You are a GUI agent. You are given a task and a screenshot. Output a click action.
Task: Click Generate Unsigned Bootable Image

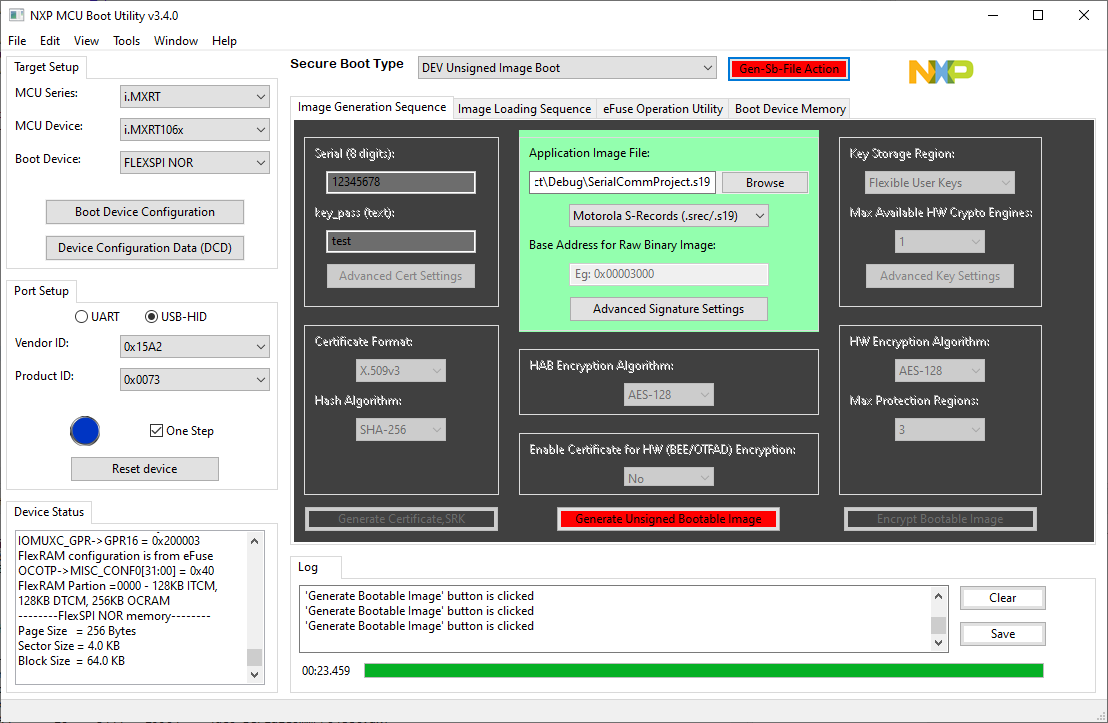tap(668, 518)
